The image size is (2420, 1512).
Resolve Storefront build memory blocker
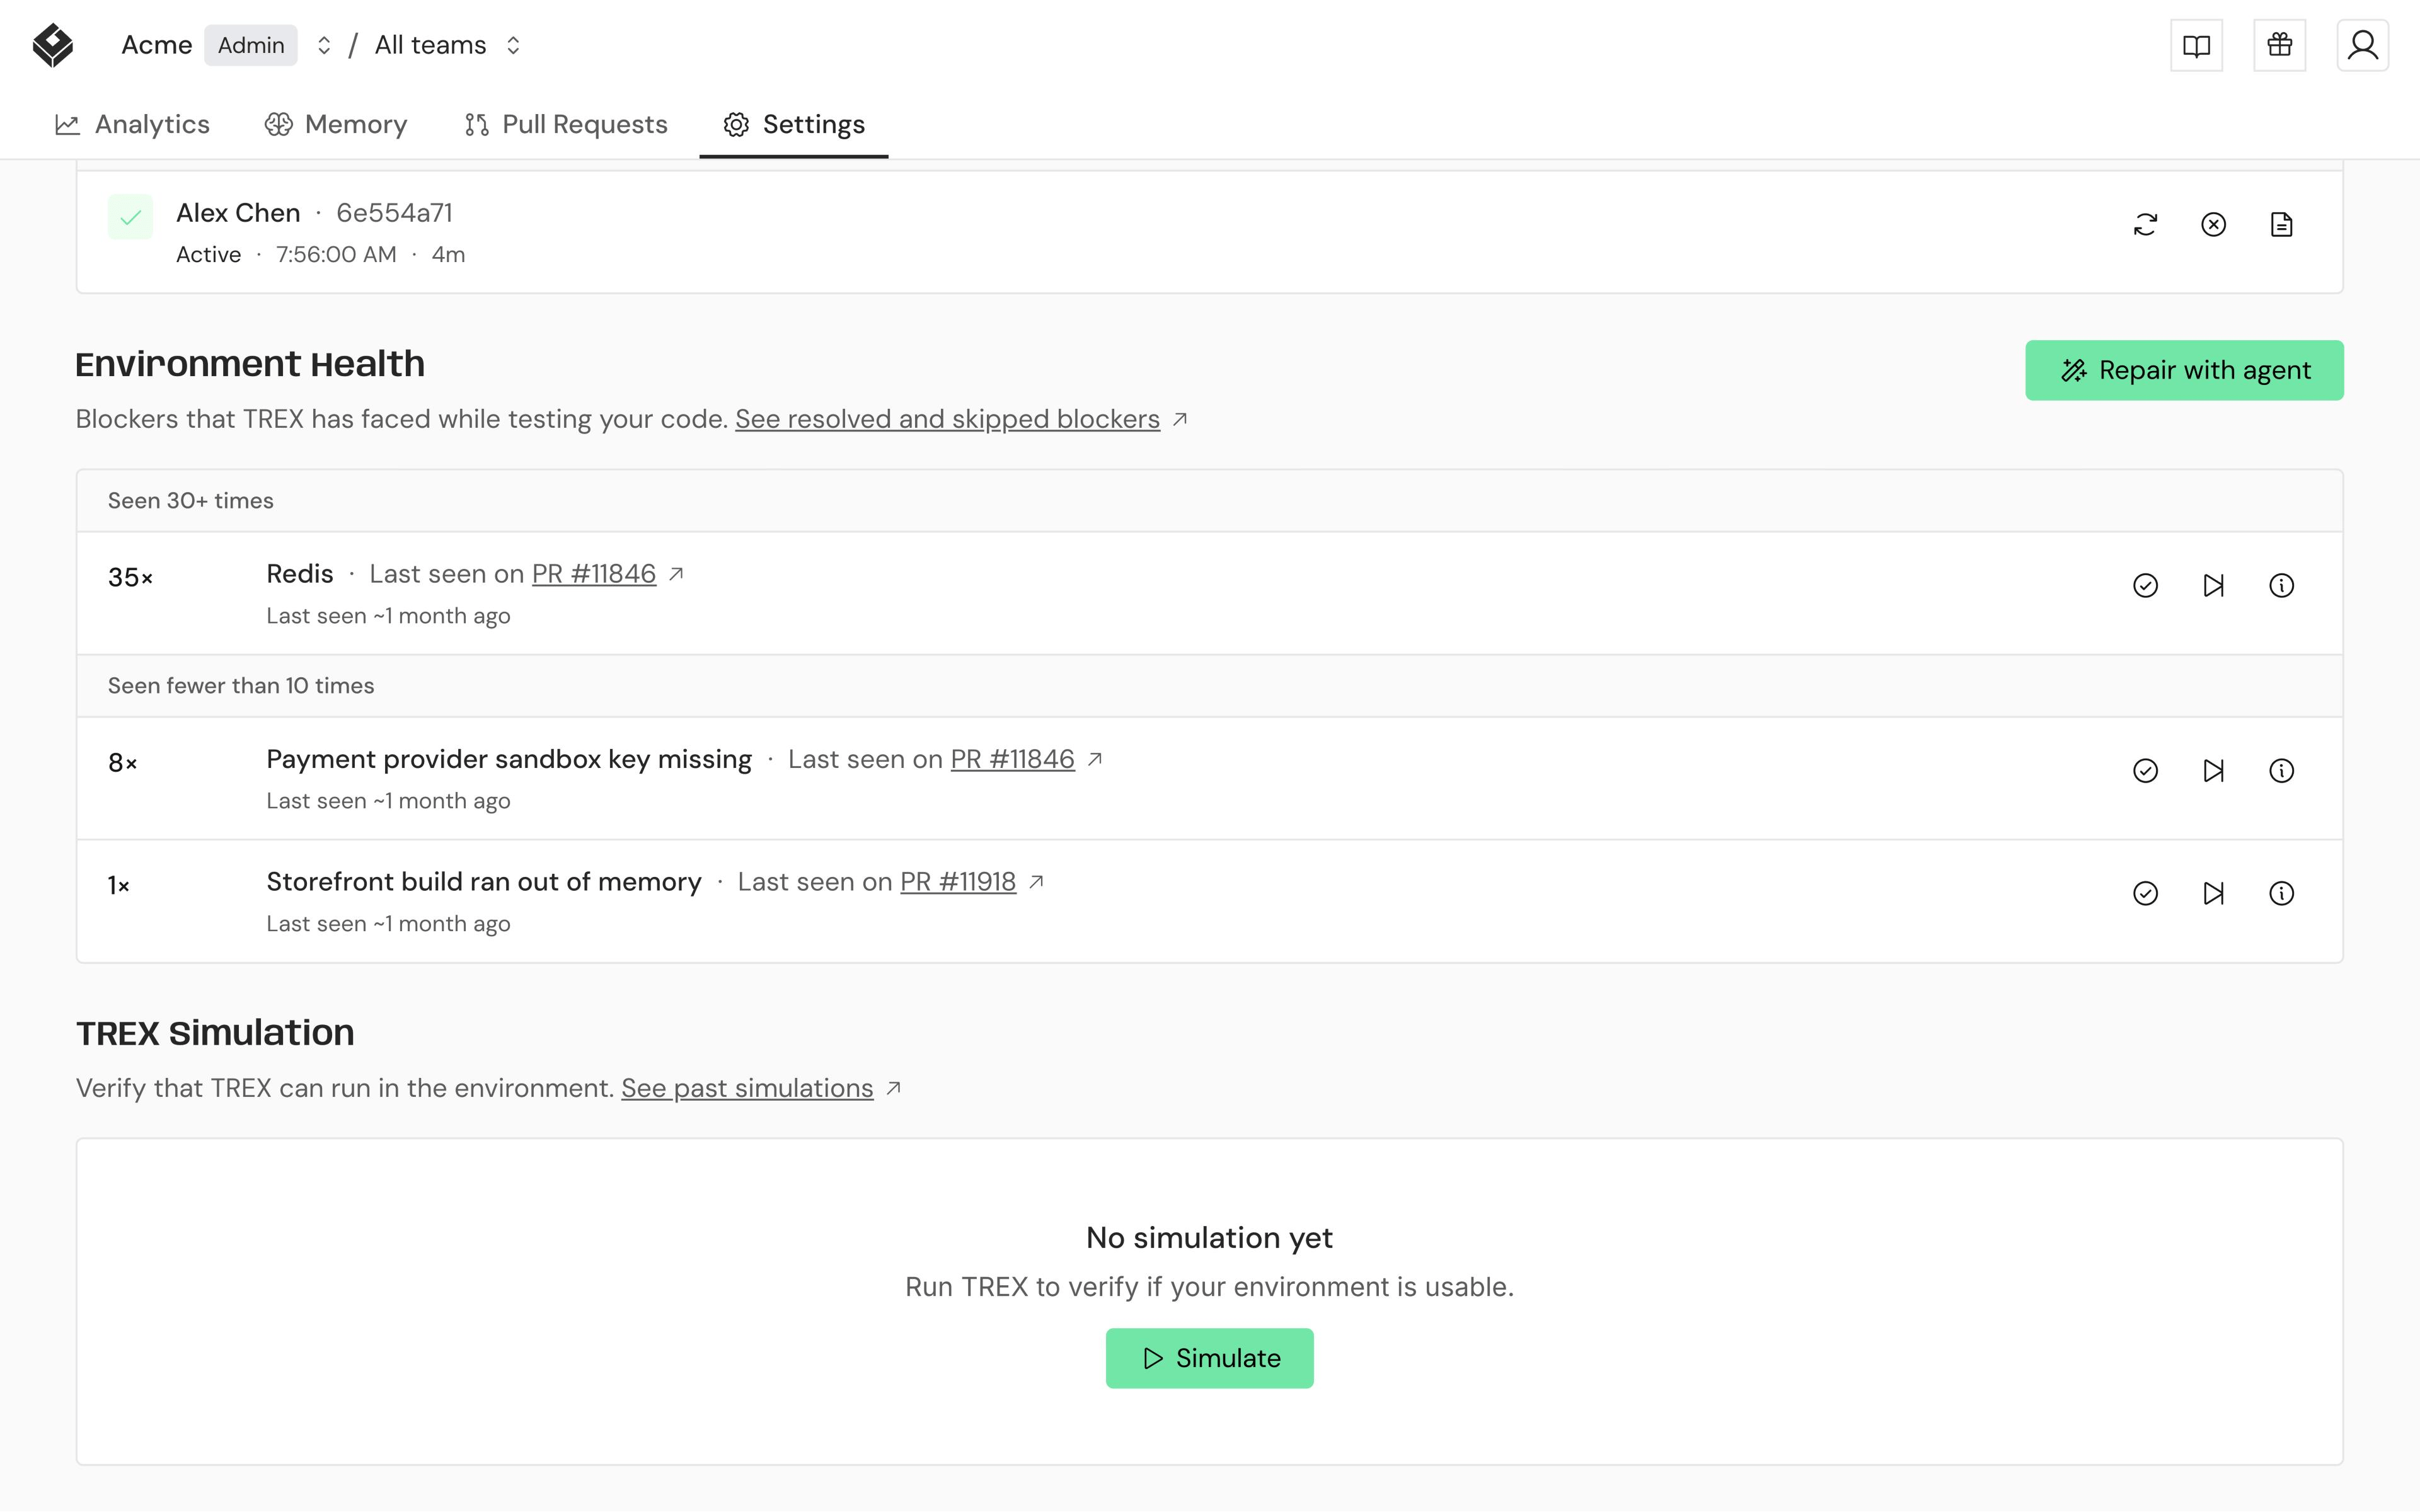(2145, 894)
